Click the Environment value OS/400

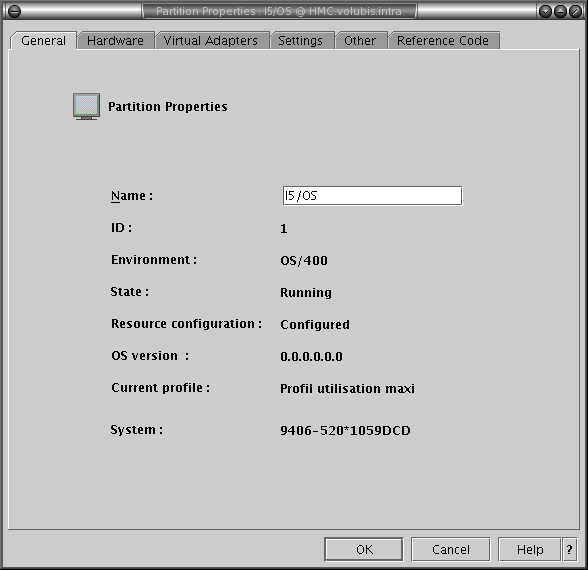click(304, 260)
